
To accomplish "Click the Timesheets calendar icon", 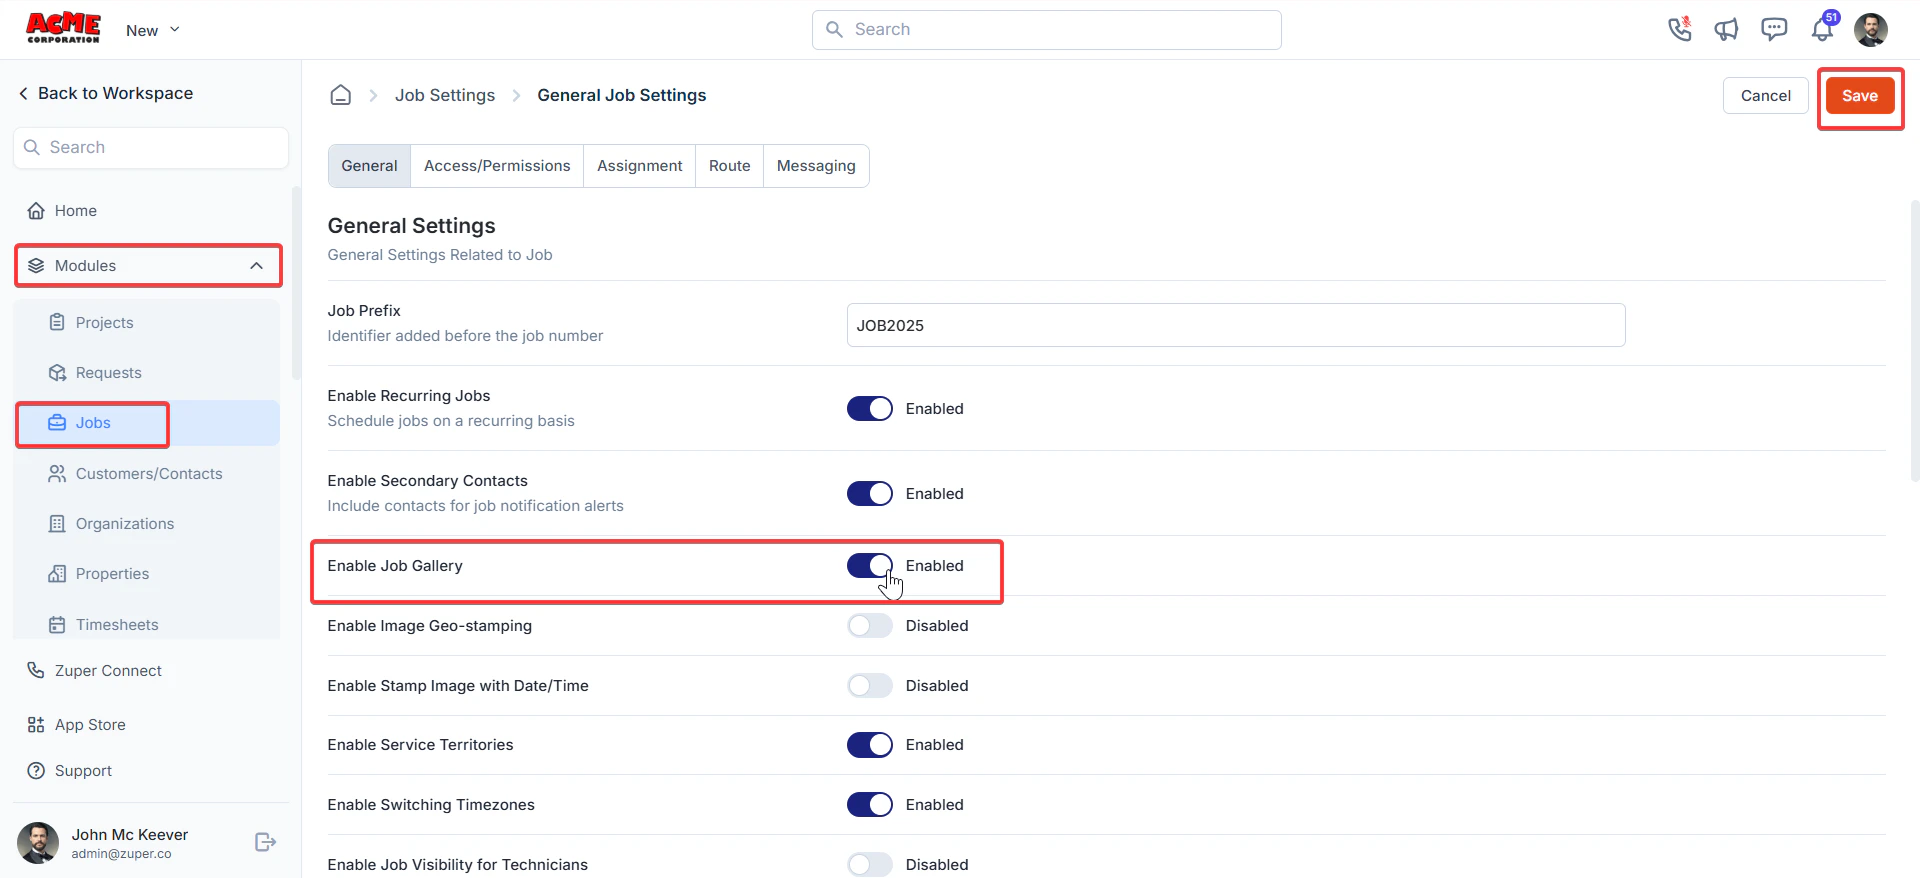I will (x=57, y=624).
